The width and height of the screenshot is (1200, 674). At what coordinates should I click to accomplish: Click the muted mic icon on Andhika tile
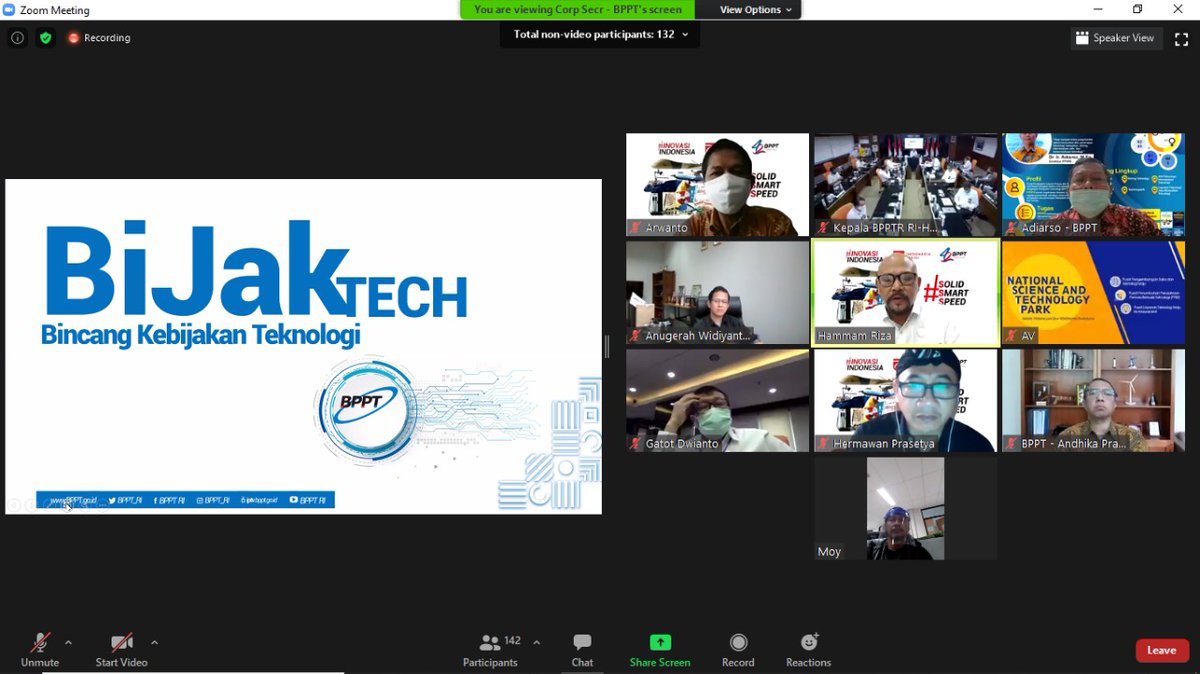coord(1011,444)
